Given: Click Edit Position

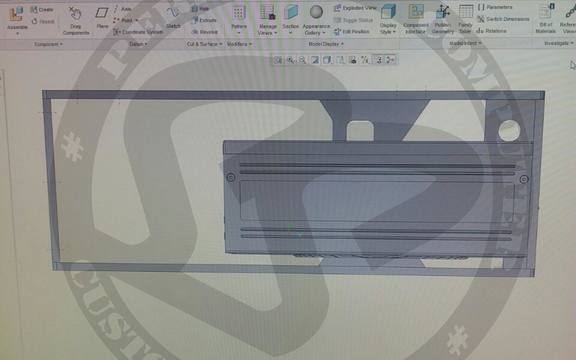Looking at the screenshot, I should tap(352, 32).
